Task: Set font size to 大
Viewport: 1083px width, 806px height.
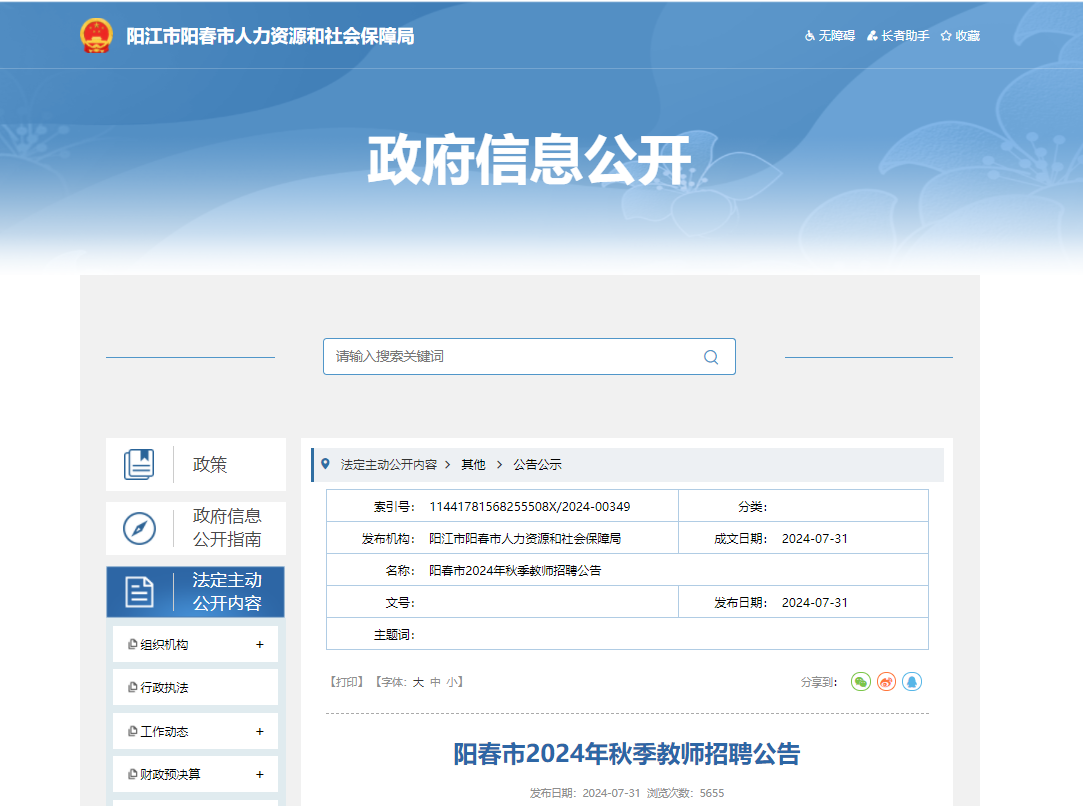Action: (419, 682)
